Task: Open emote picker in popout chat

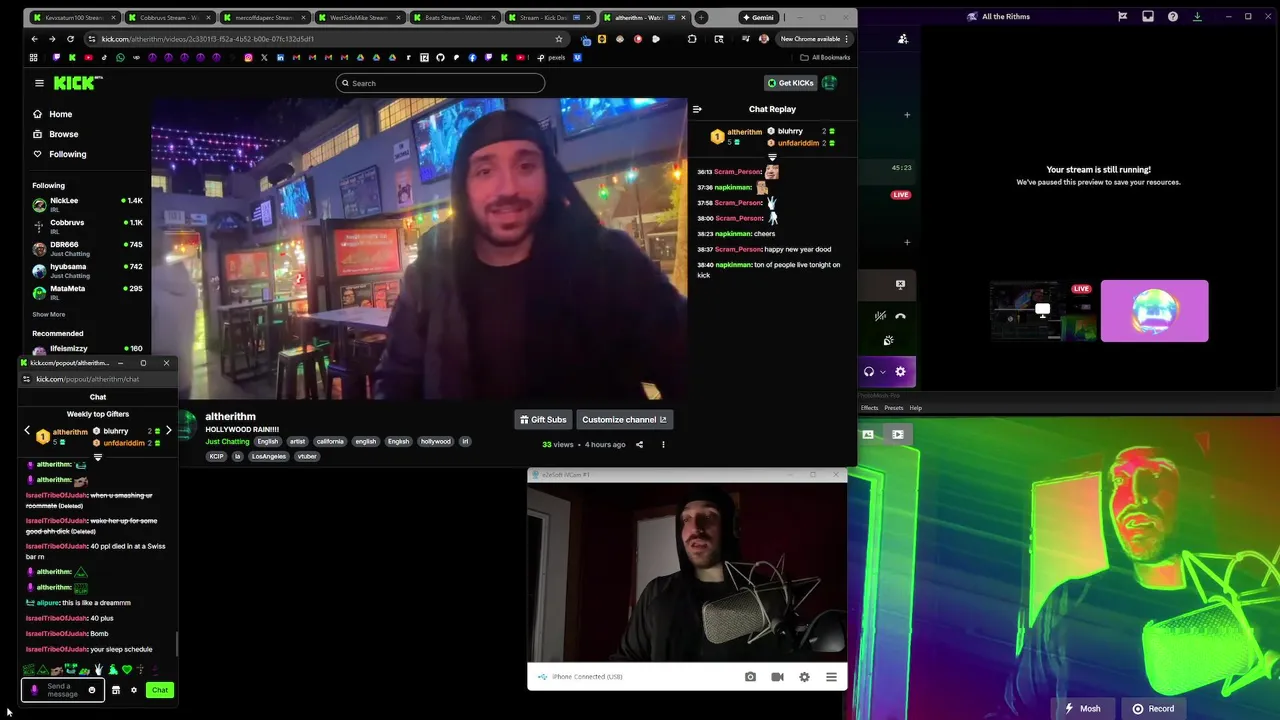Action: (x=92, y=690)
